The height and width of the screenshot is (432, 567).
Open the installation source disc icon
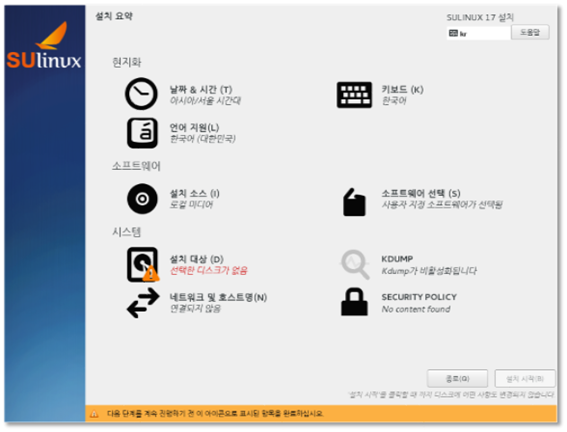142,198
